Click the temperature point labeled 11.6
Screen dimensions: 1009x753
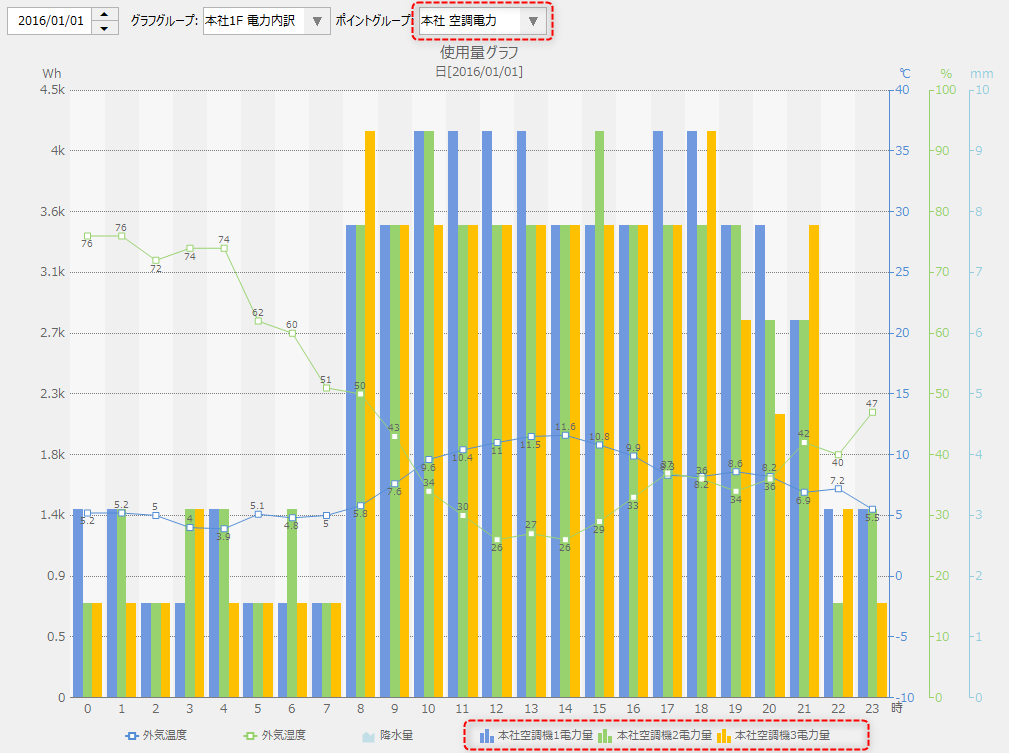point(565,436)
